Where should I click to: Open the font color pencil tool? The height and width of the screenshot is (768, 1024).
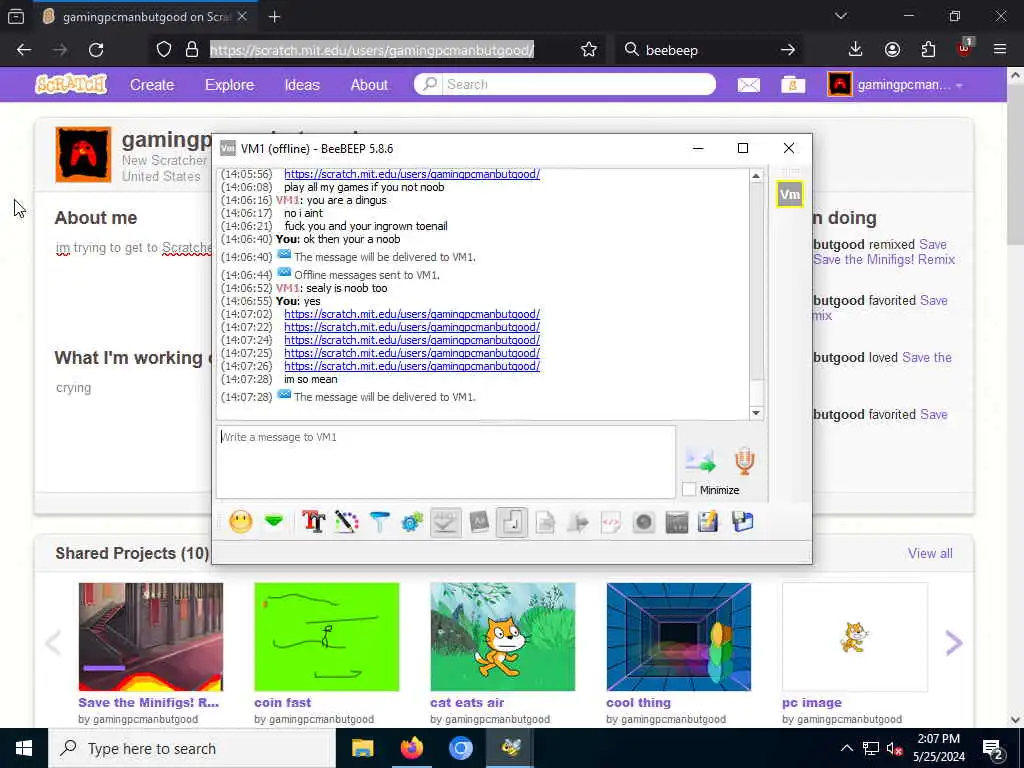347,522
